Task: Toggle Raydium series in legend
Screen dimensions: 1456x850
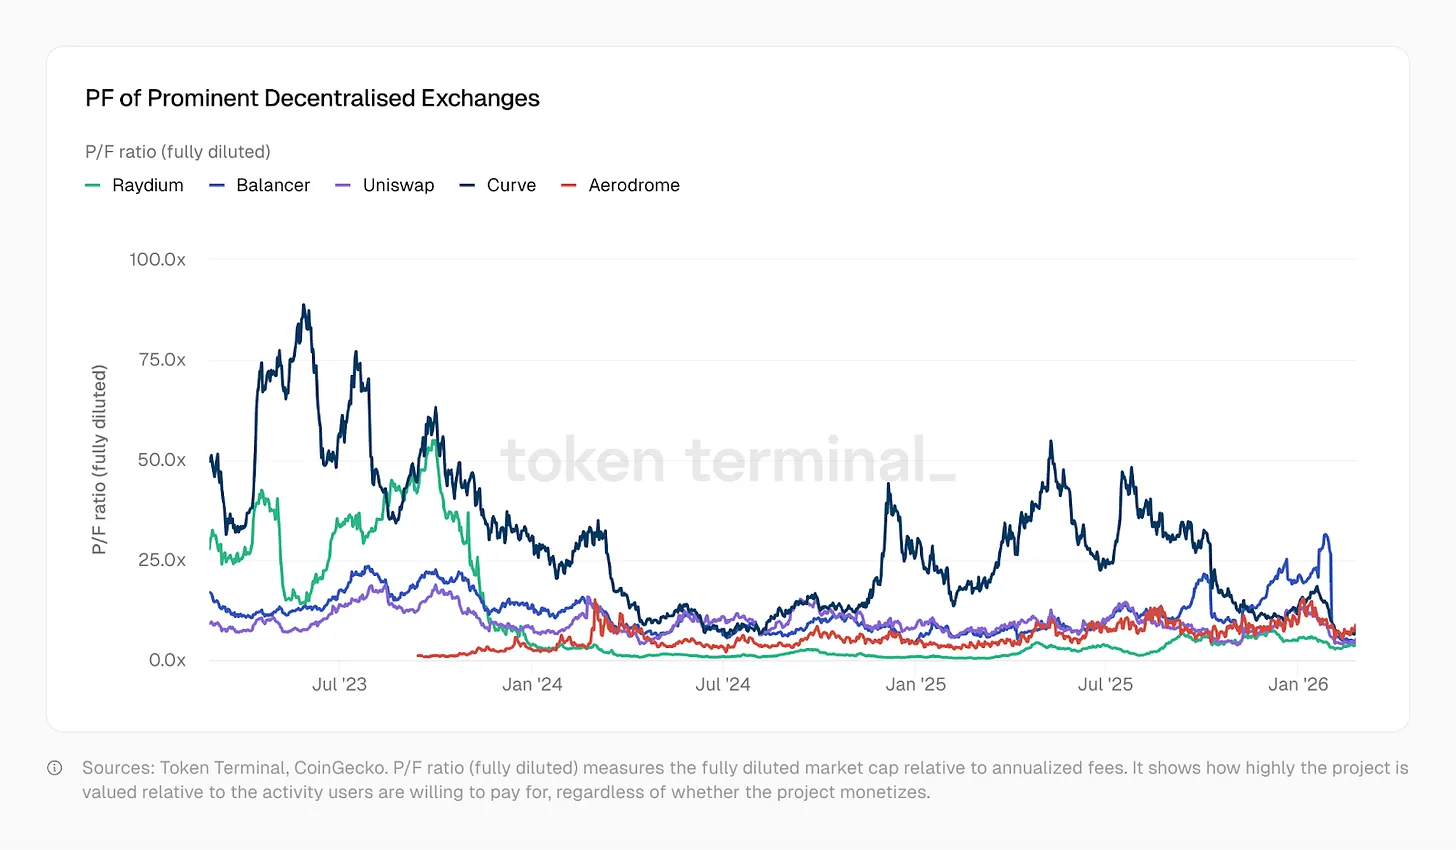Action: tap(135, 185)
